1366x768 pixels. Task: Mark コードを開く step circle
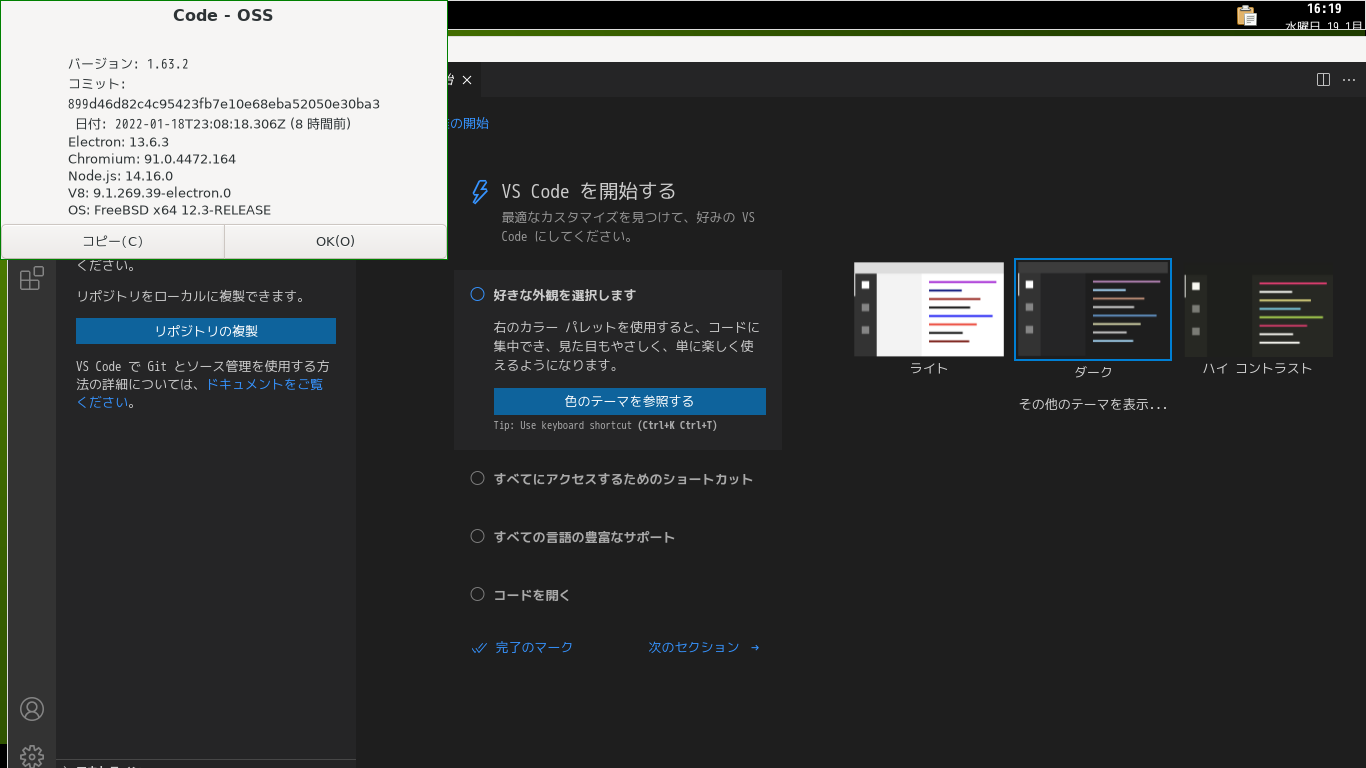coord(478,595)
